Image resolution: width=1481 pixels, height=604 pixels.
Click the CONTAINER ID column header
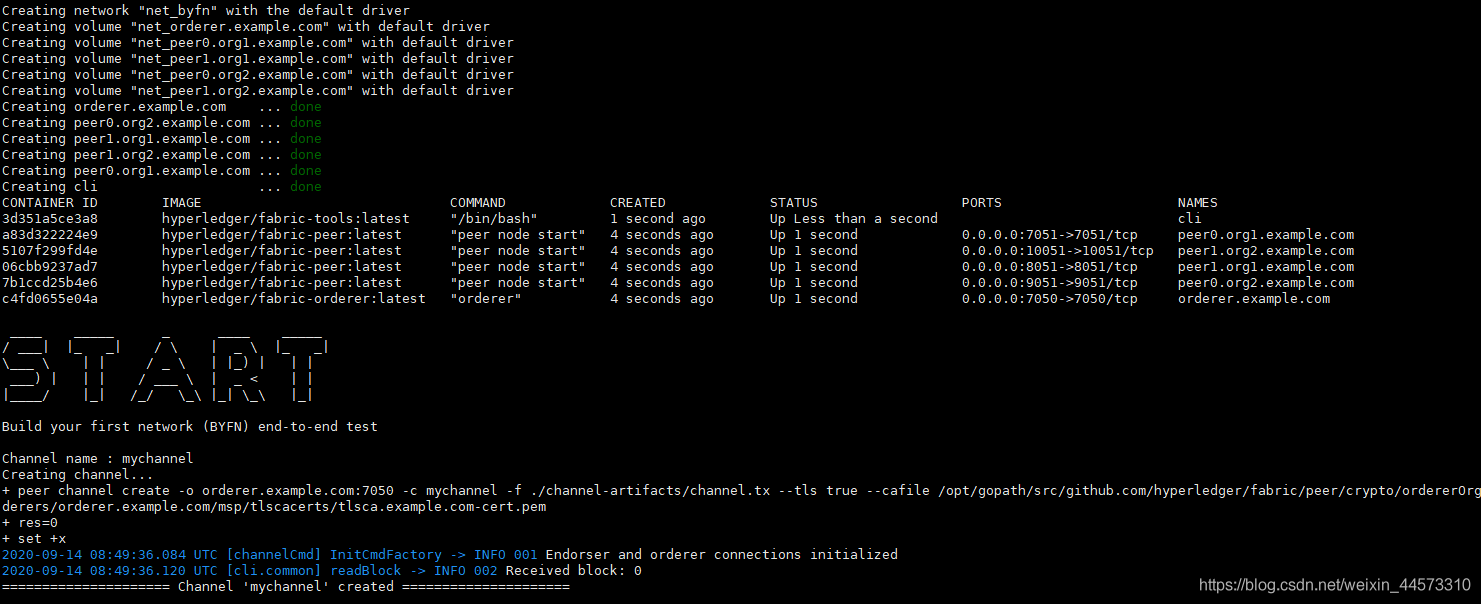[49, 203]
